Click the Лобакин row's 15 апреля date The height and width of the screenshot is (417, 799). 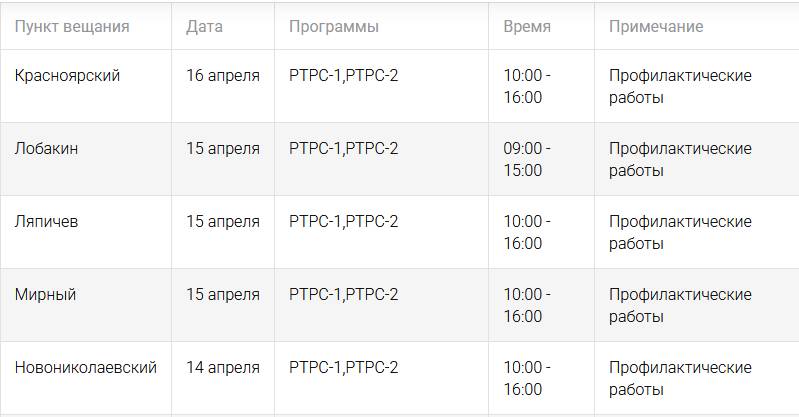point(223,149)
